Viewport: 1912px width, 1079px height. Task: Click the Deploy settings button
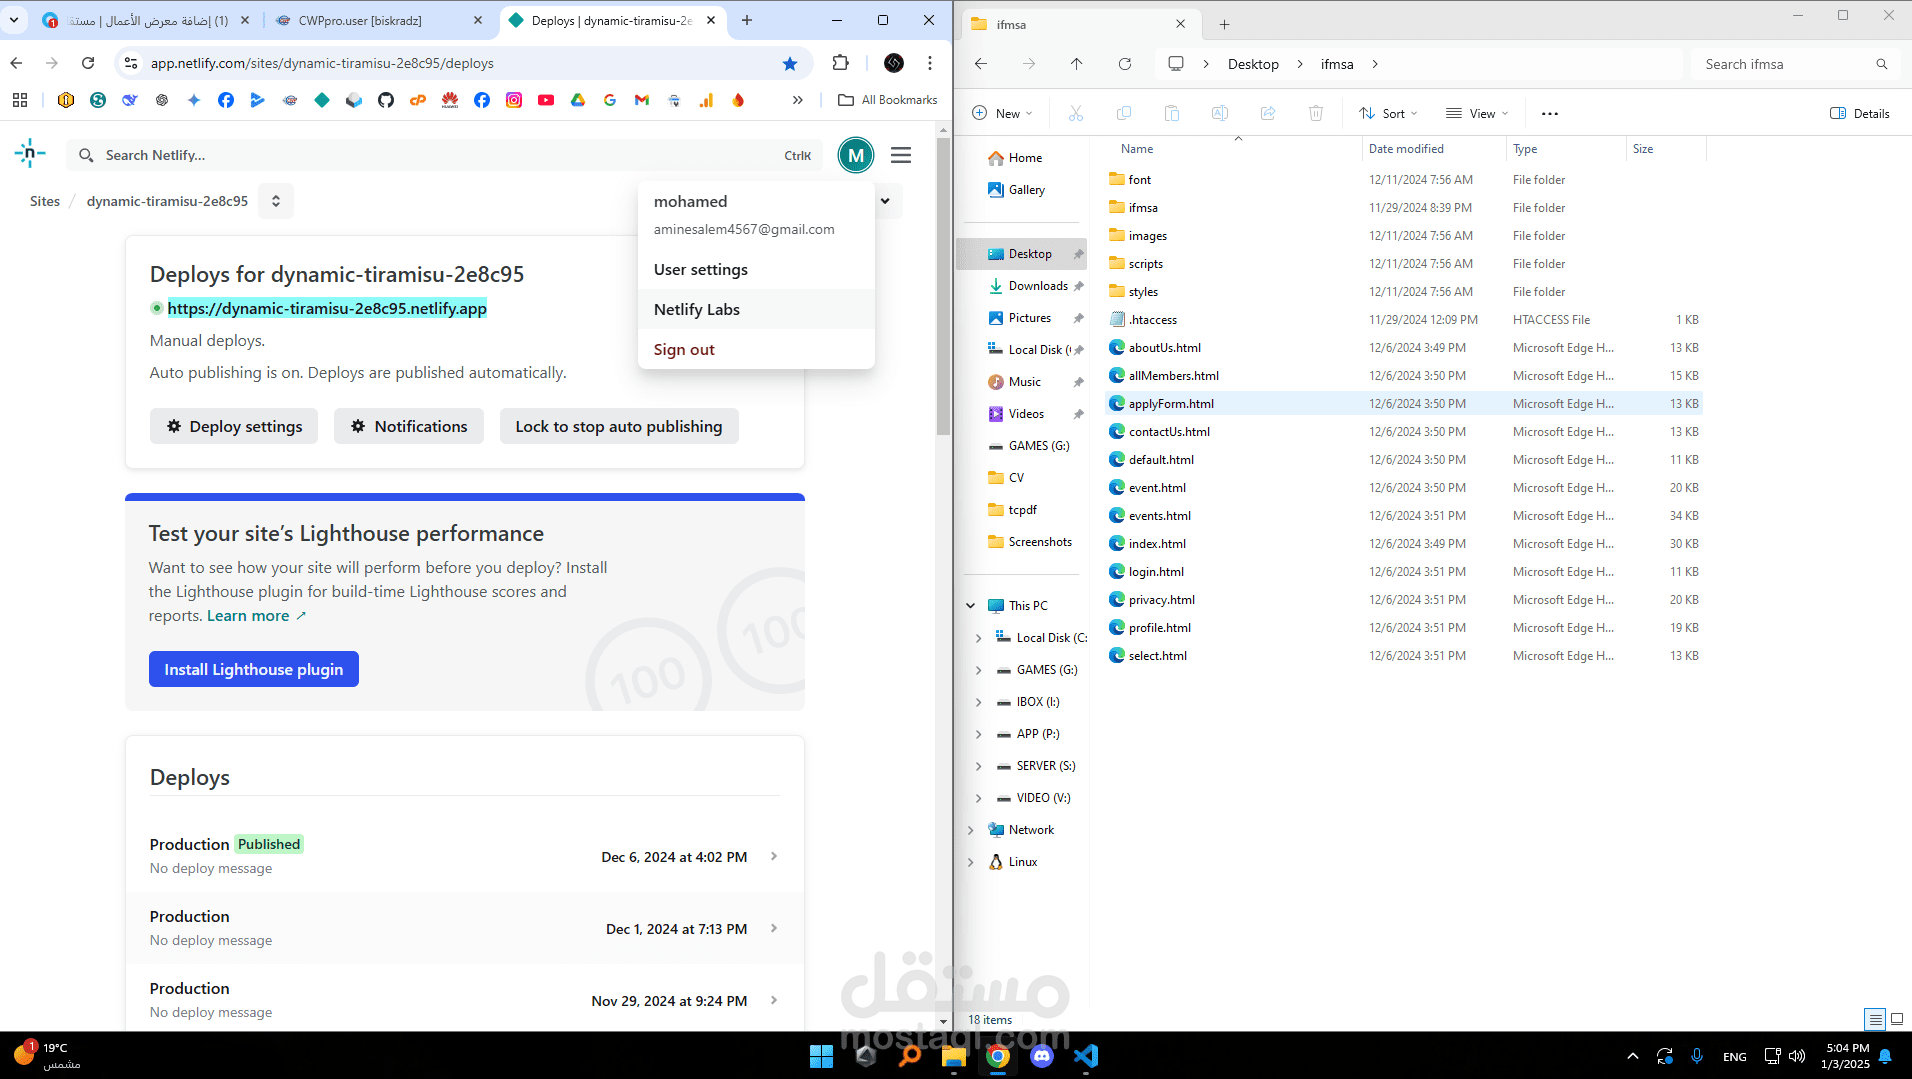pyautogui.click(x=234, y=427)
